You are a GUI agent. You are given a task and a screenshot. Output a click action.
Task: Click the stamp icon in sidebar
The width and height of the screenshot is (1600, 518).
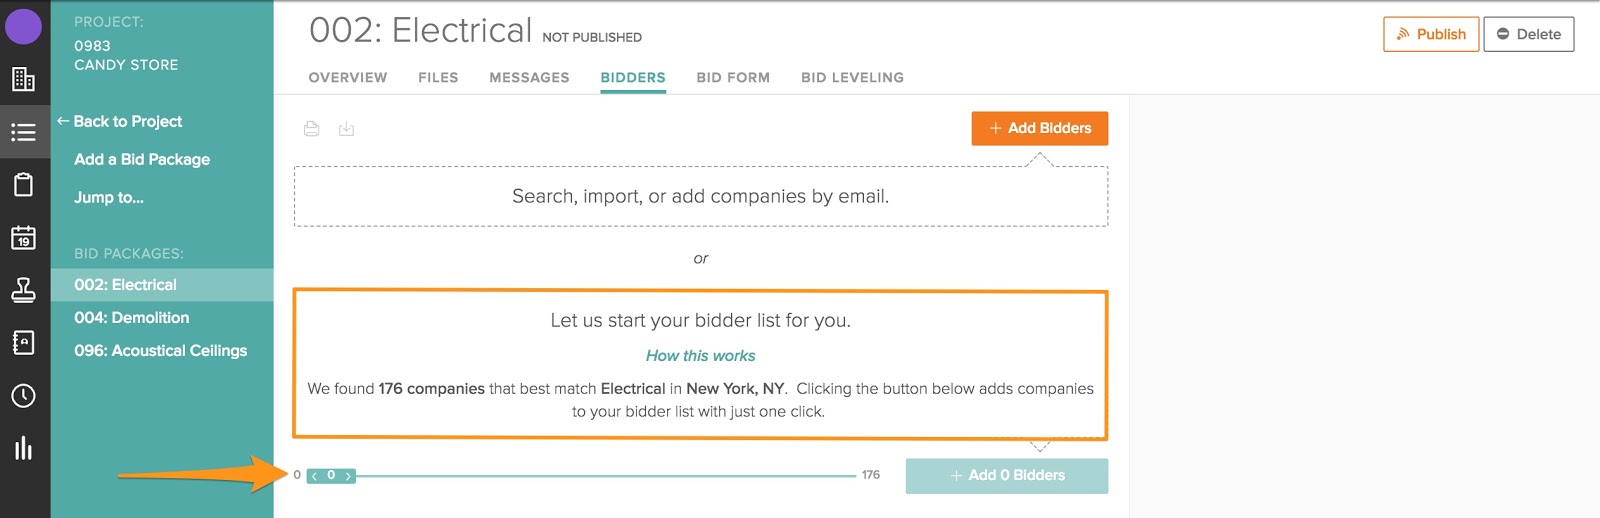click(23, 290)
